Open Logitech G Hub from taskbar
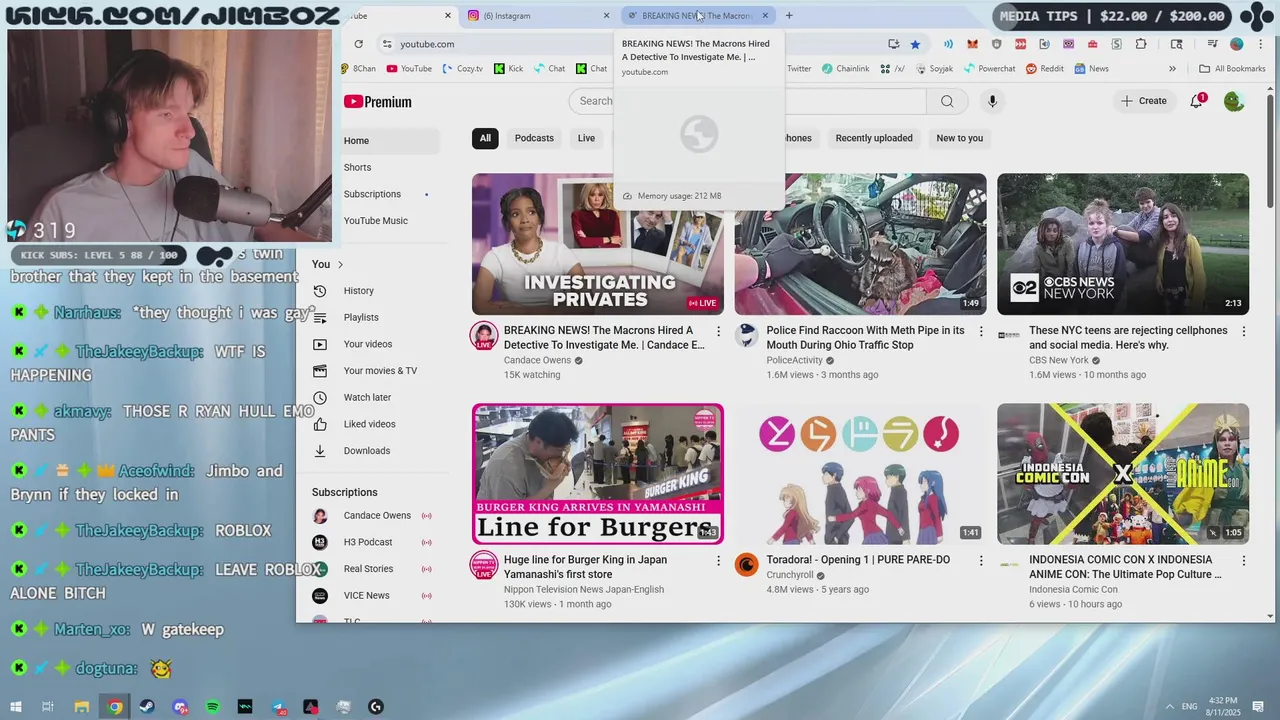 click(x=376, y=707)
